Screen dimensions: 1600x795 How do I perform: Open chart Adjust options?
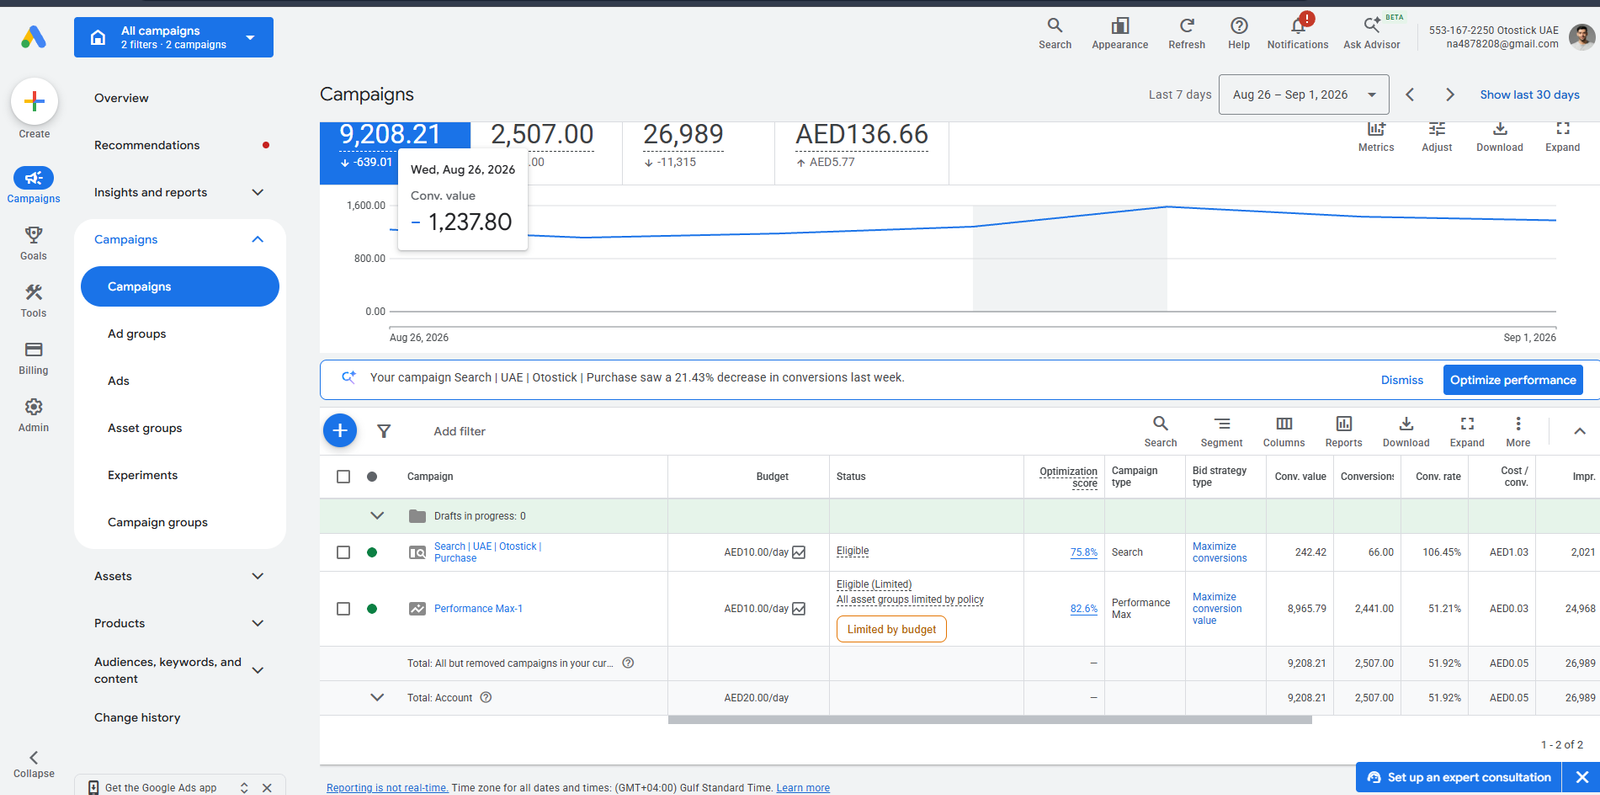[x=1437, y=137]
